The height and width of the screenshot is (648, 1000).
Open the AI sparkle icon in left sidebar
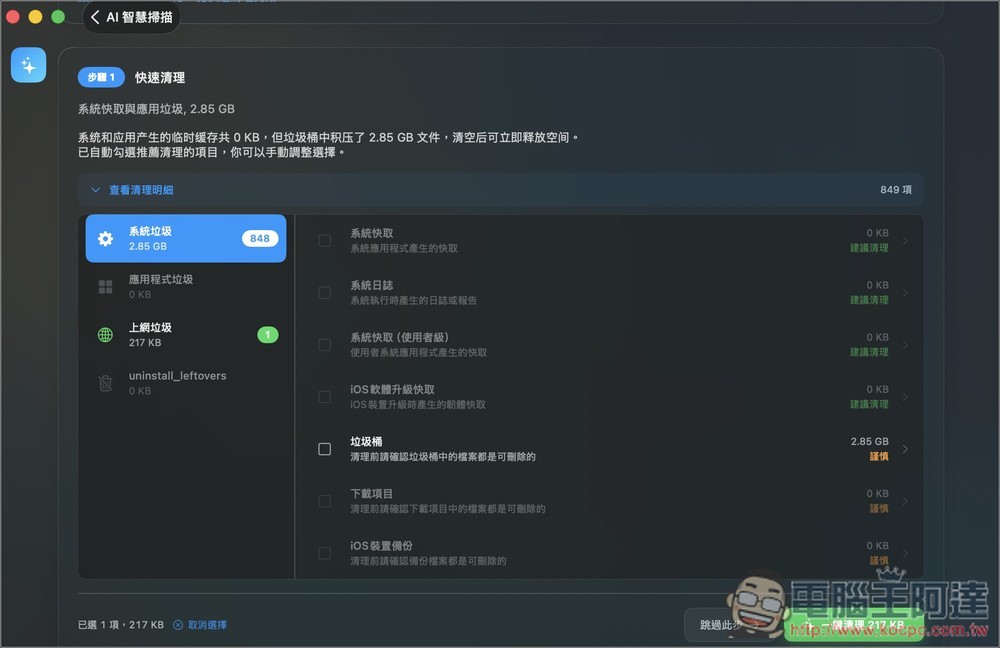click(x=29, y=64)
